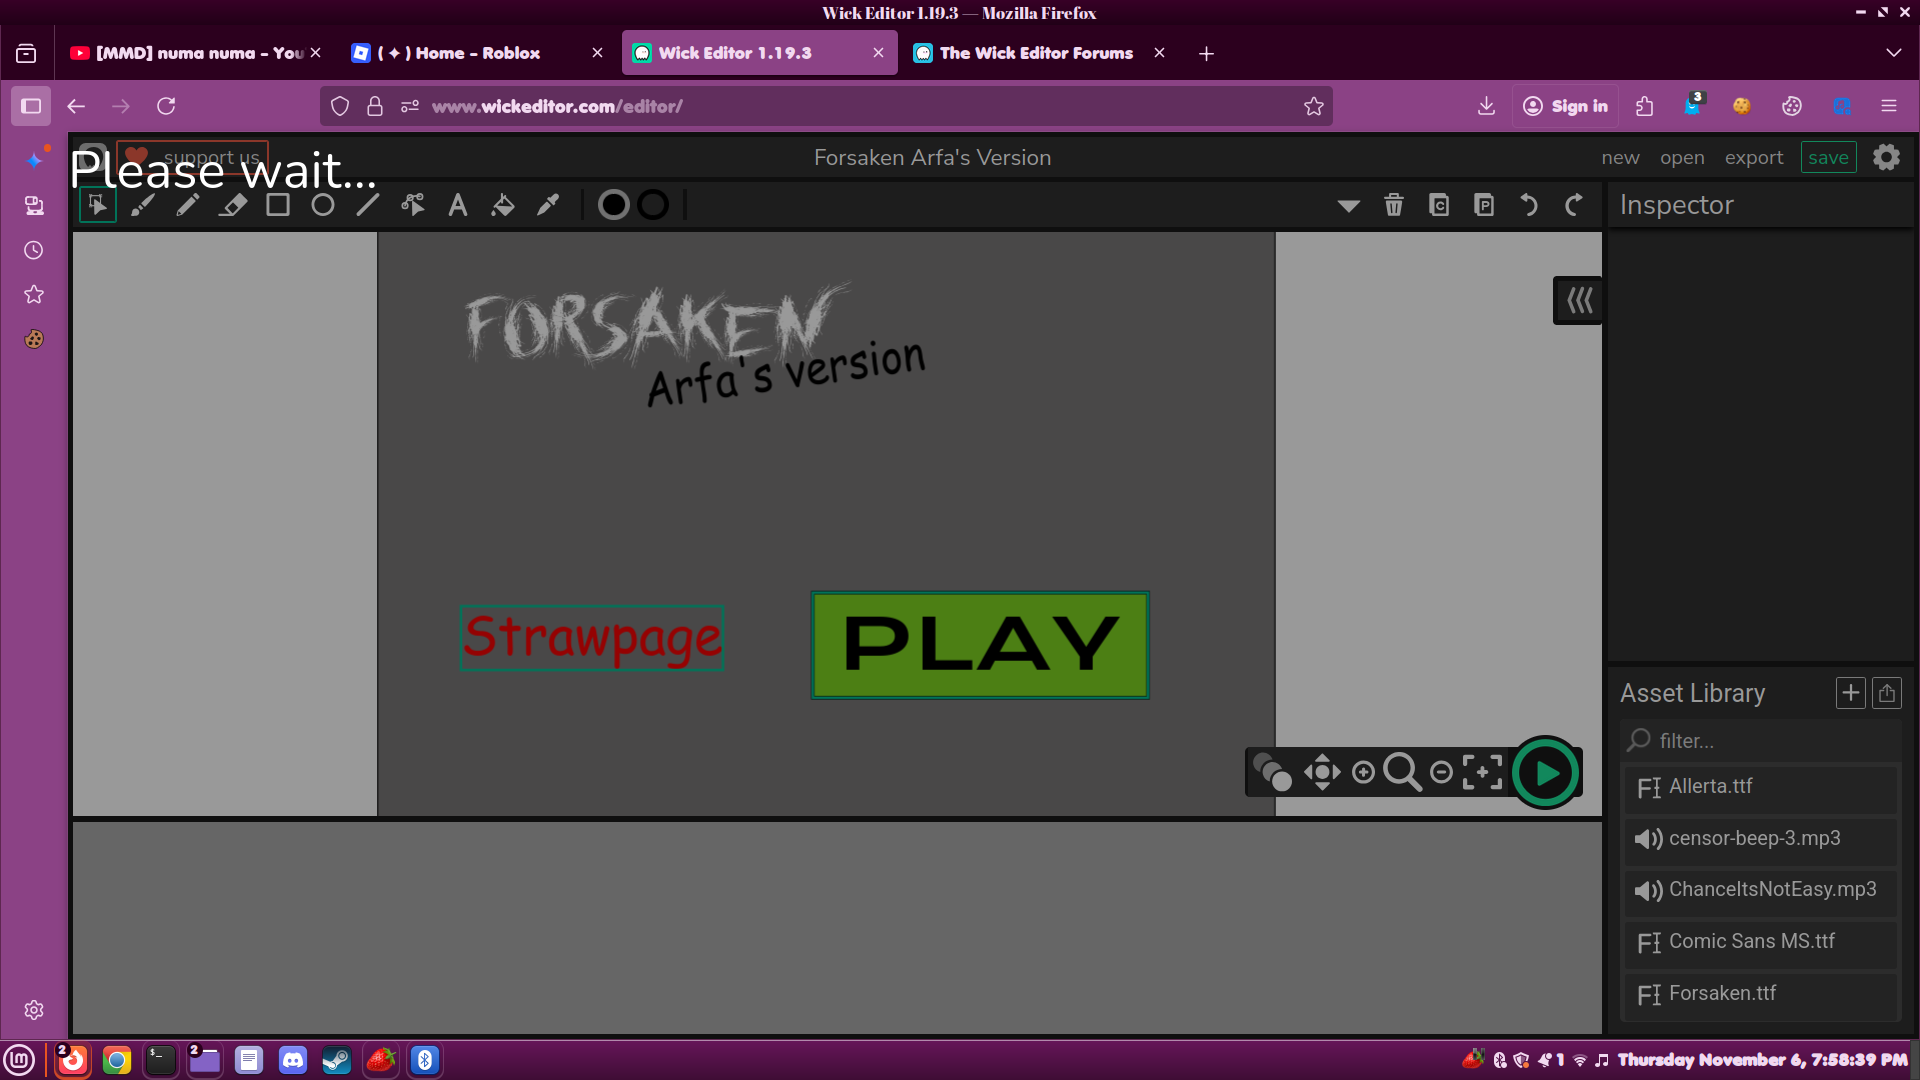The width and height of the screenshot is (1920, 1080).
Task: Click the green save button
Action: tap(1828, 158)
